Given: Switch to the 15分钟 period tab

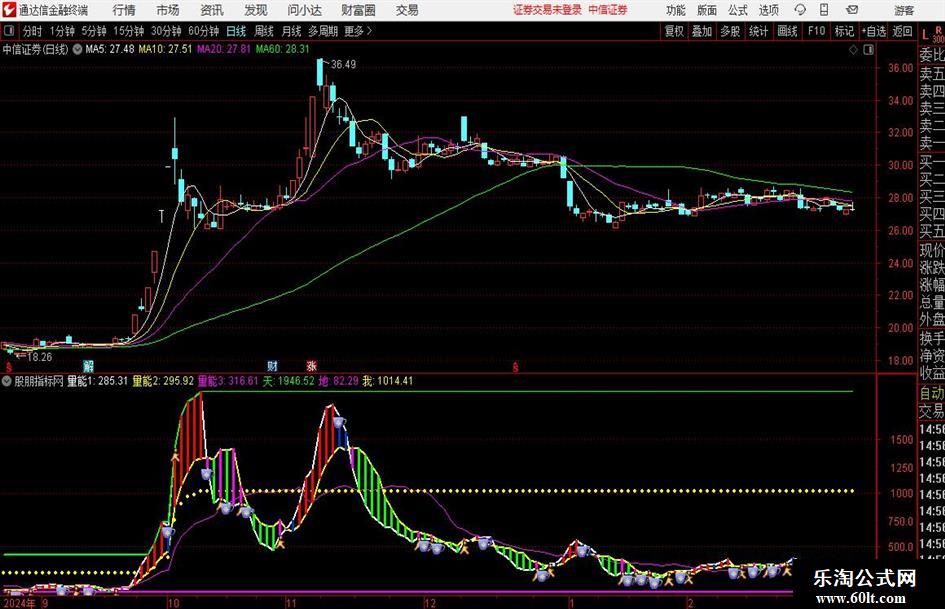Looking at the screenshot, I should click(x=129, y=31).
